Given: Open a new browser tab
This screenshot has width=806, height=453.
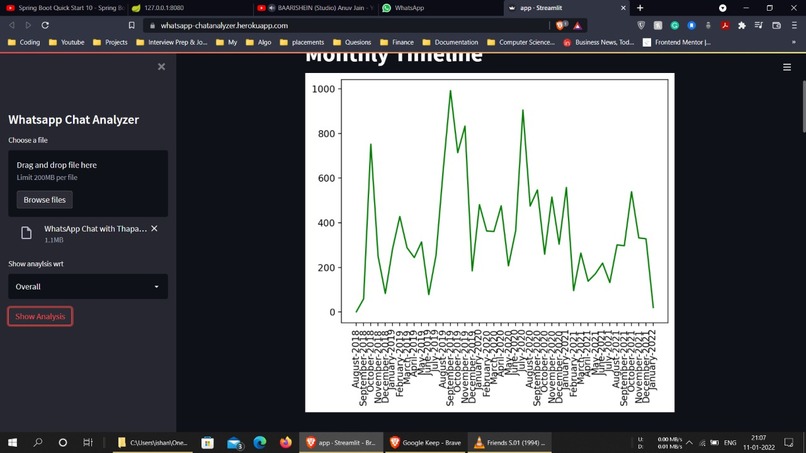Looking at the screenshot, I should pos(640,8).
